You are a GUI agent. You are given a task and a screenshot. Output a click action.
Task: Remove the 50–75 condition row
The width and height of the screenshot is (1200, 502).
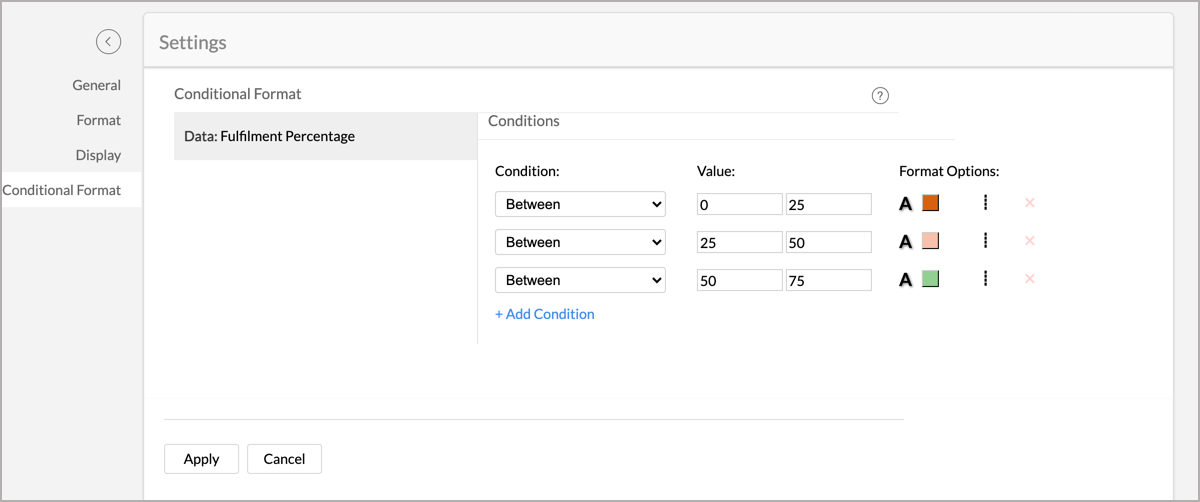point(1030,279)
